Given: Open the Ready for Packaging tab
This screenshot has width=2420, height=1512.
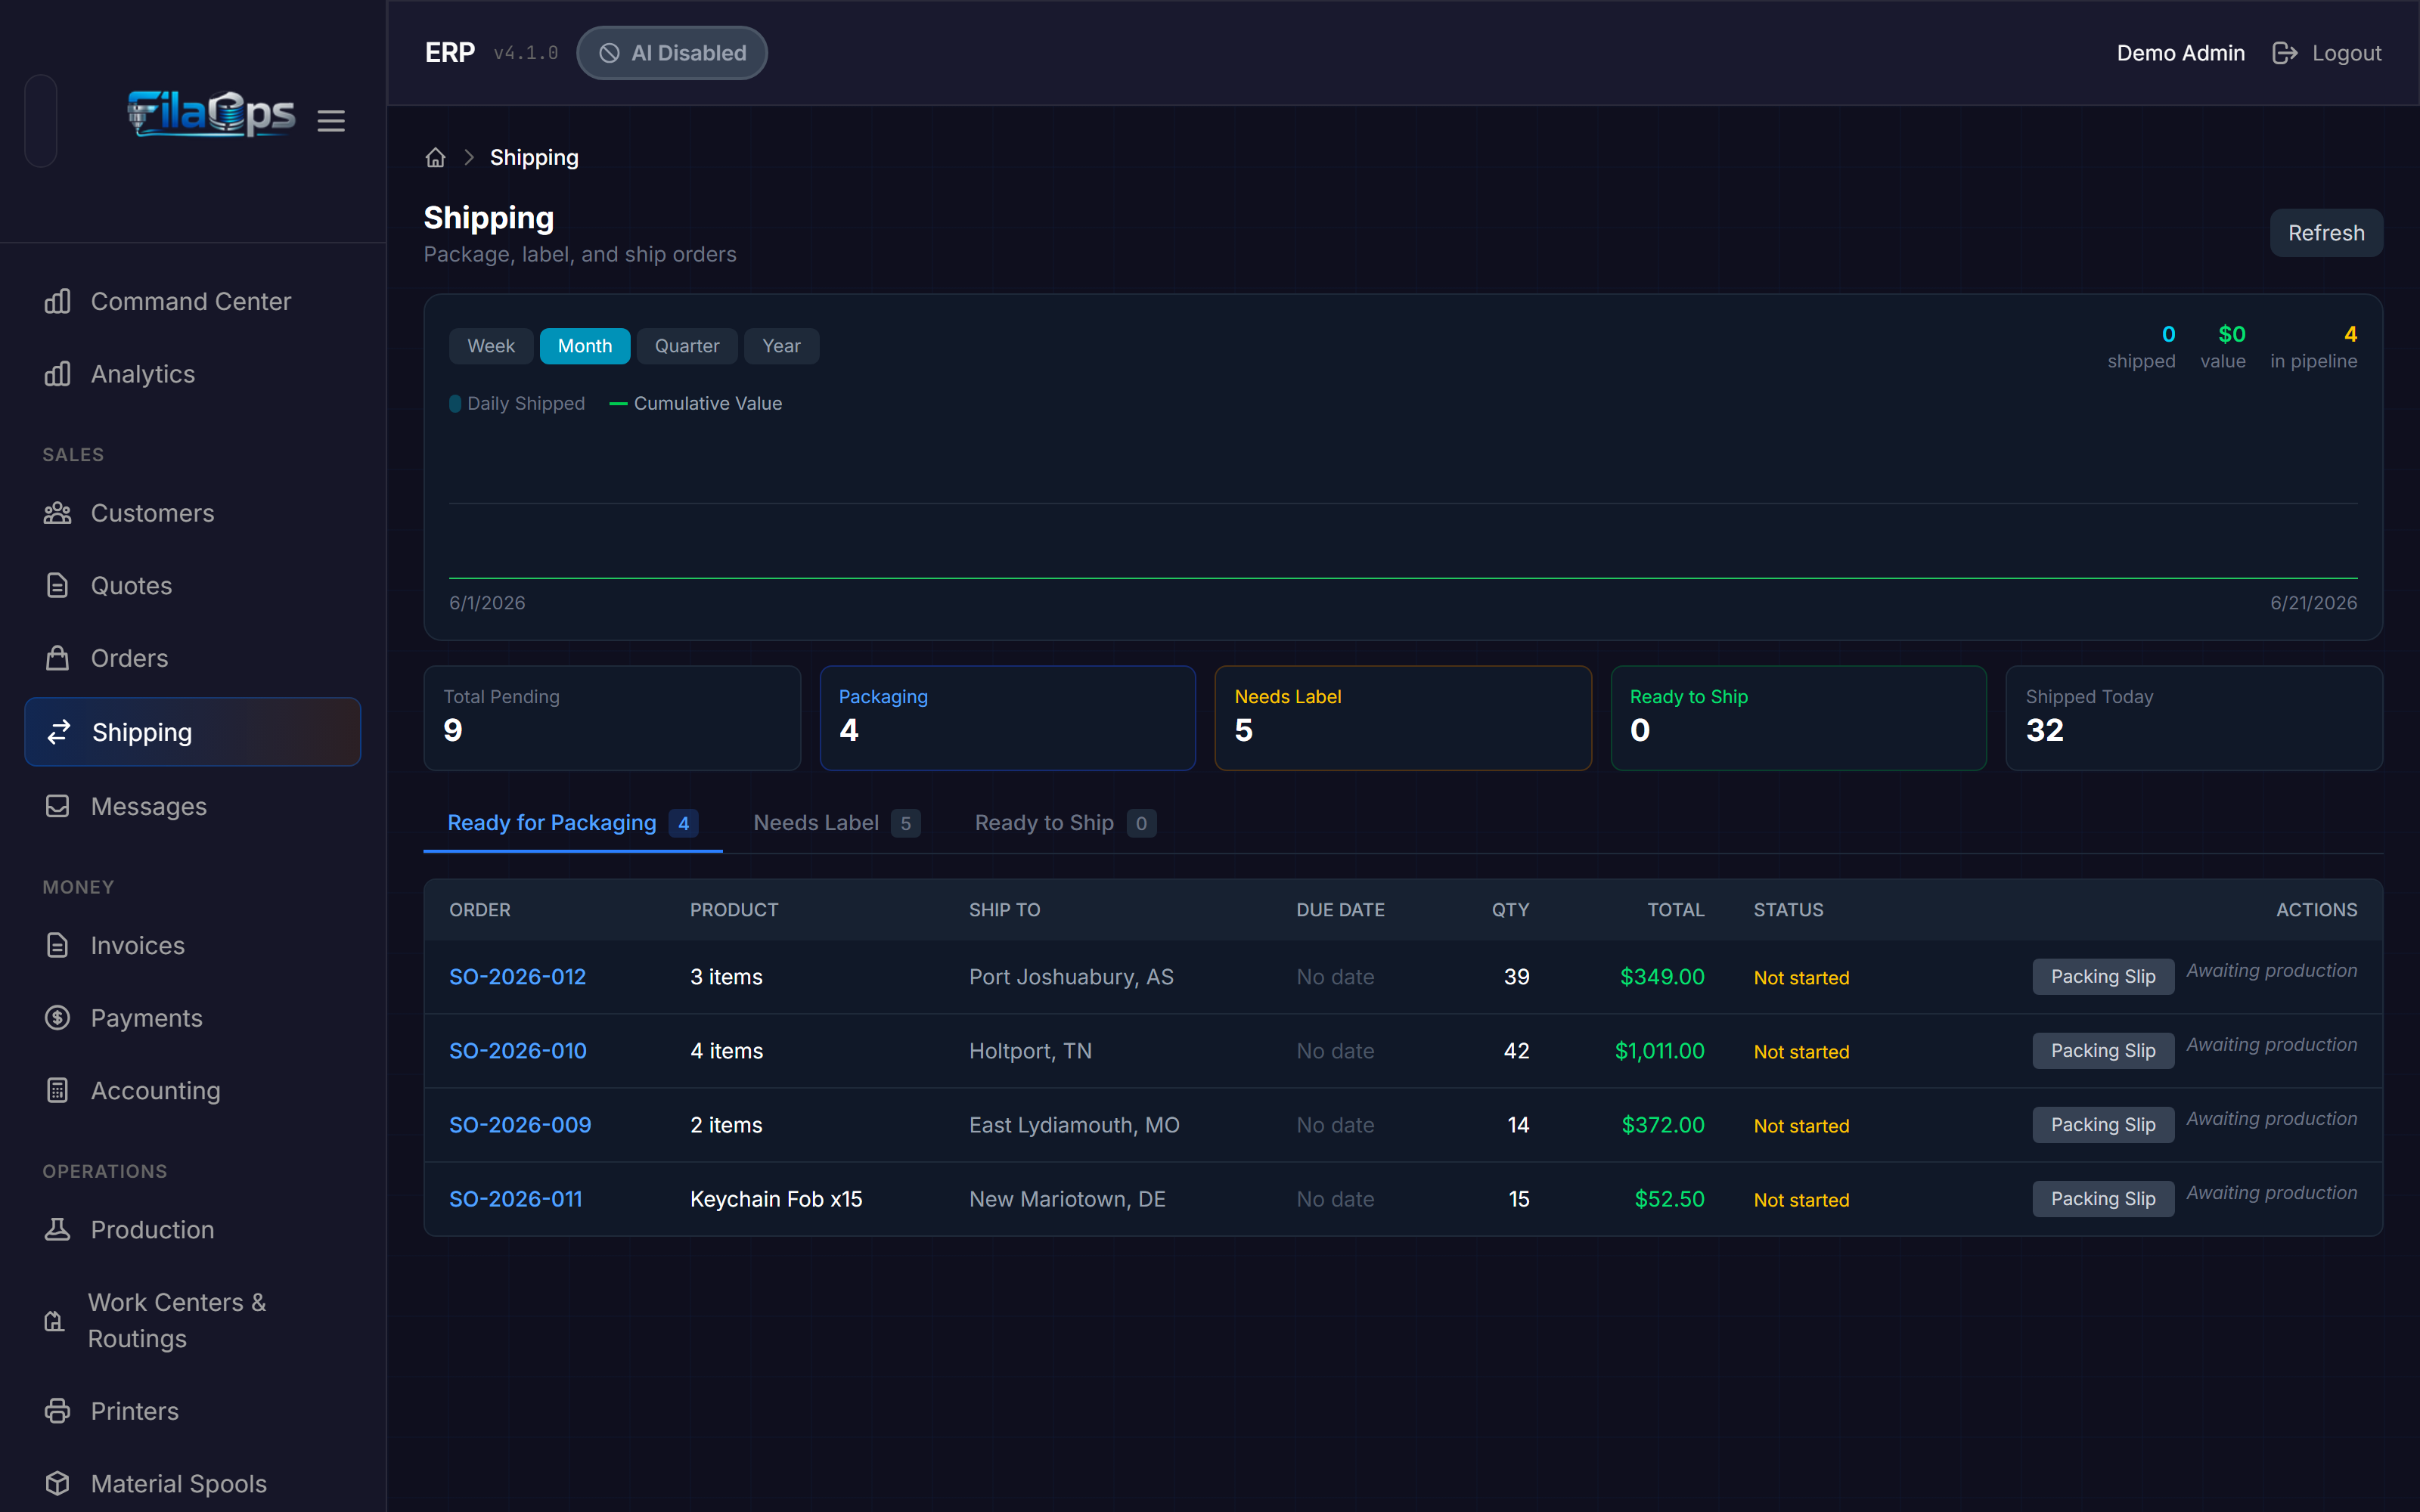Looking at the screenshot, I should (x=572, y=823).
